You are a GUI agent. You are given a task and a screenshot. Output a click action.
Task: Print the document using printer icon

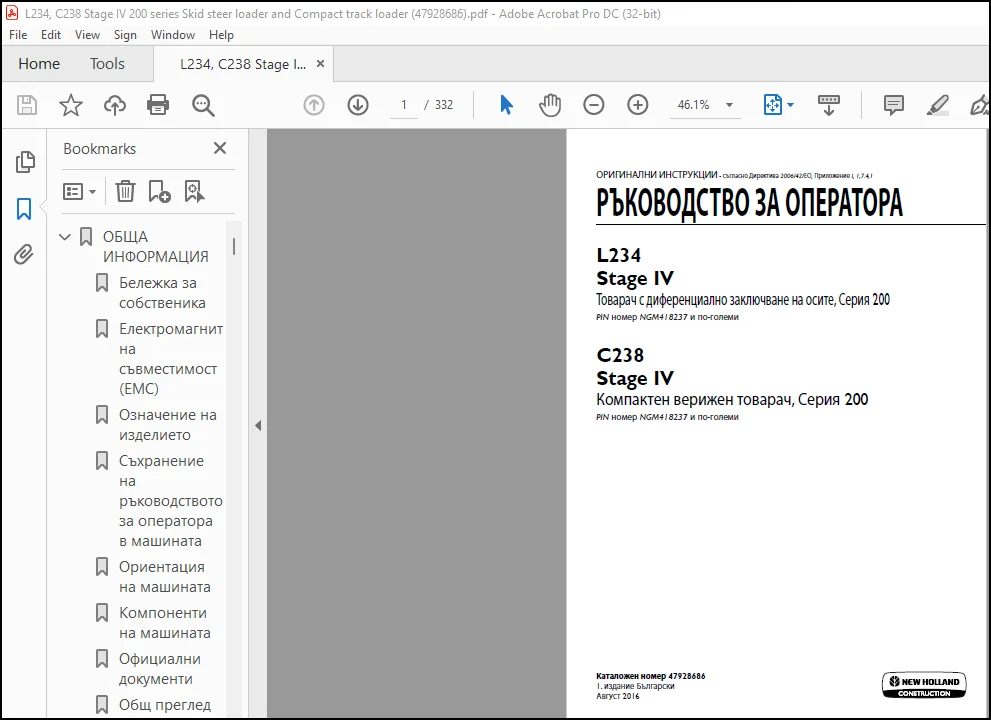click(158, 105)
